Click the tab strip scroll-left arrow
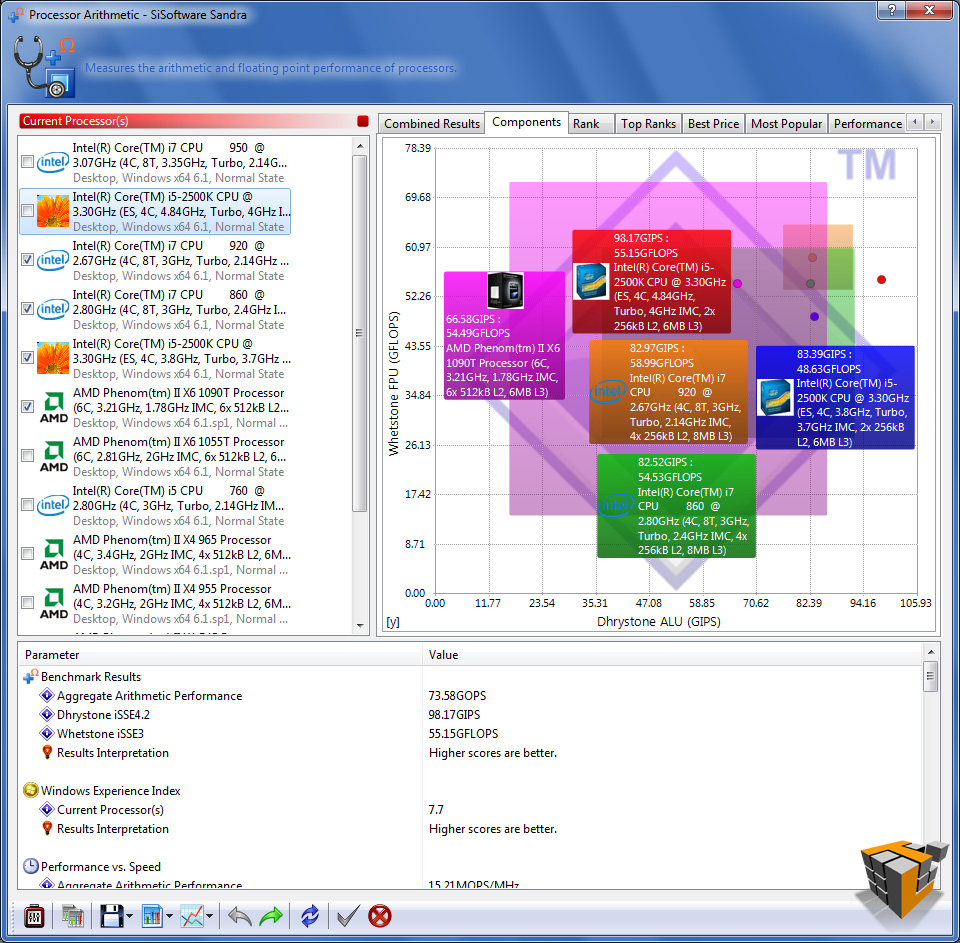Viewport: 960px width, 943px height. [x=915, y=122]
